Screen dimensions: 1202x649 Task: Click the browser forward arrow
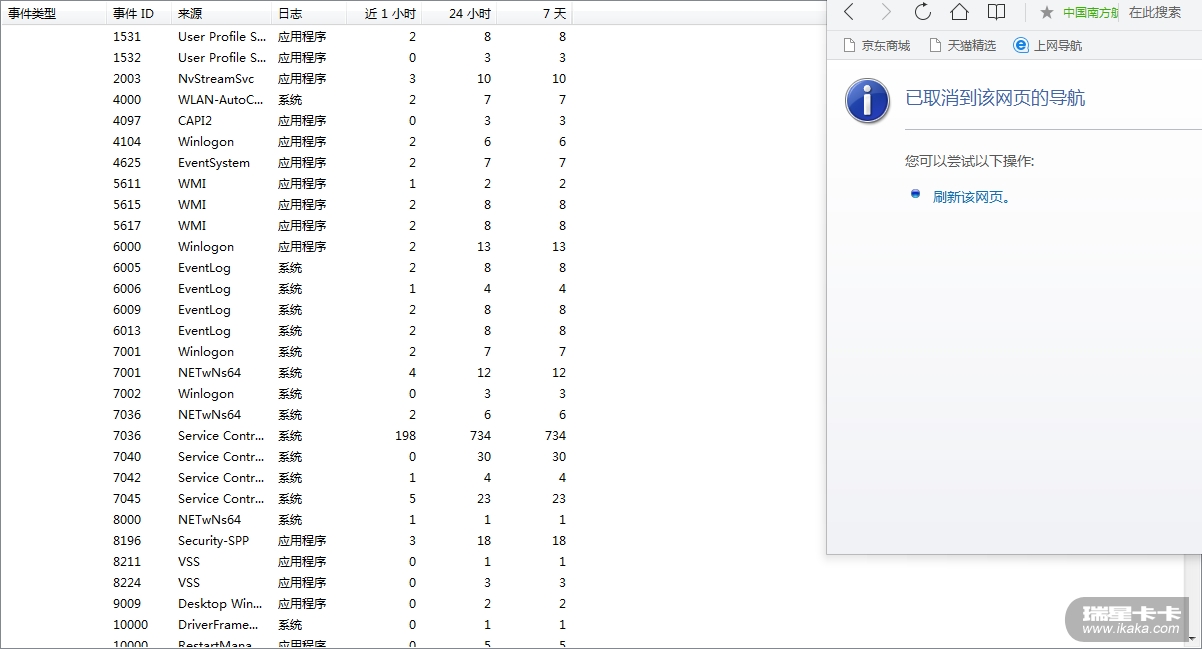(885, 12)
